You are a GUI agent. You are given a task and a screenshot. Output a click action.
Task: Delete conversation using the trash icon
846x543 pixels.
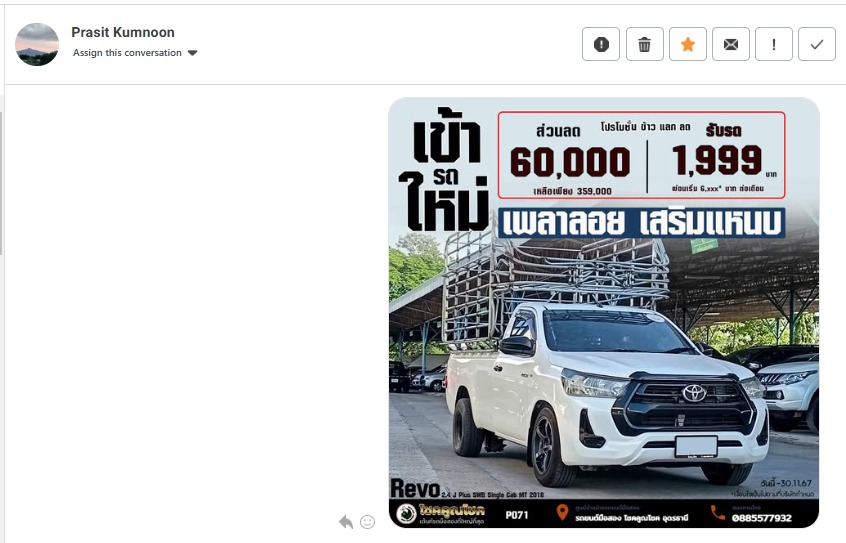[644, 44]
